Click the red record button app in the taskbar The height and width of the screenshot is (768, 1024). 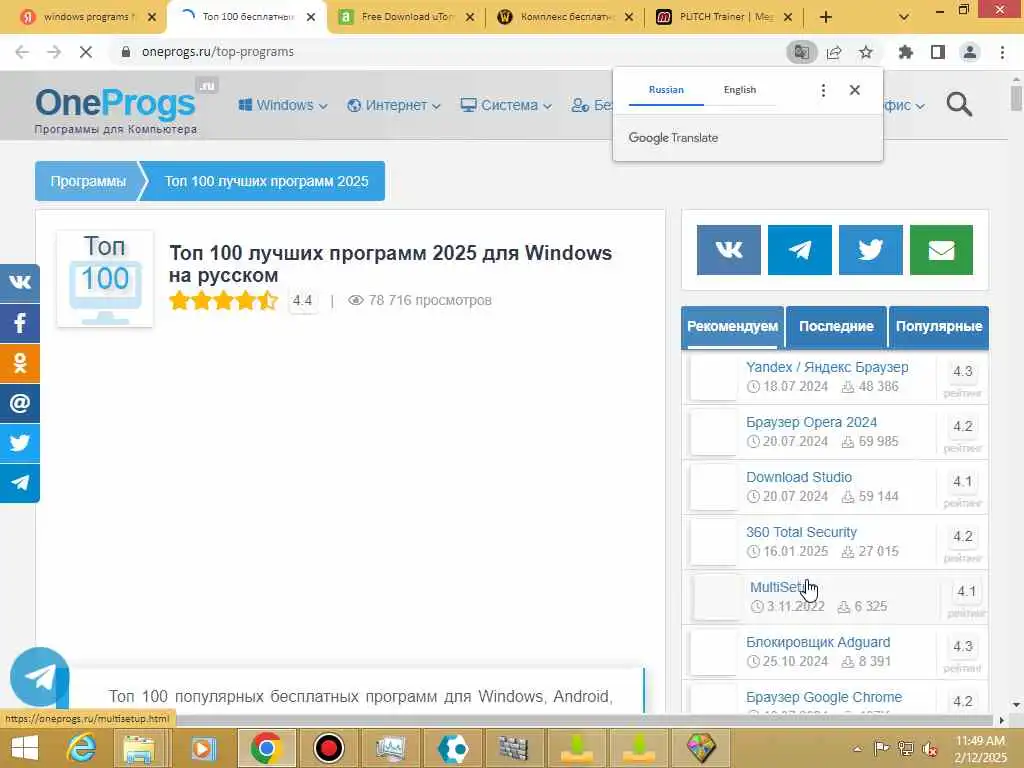[328, 748]
